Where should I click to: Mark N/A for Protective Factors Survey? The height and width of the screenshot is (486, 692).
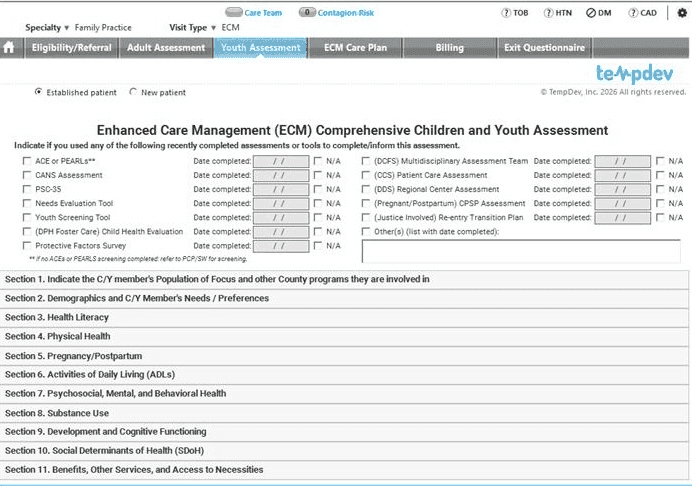[318, 245]
